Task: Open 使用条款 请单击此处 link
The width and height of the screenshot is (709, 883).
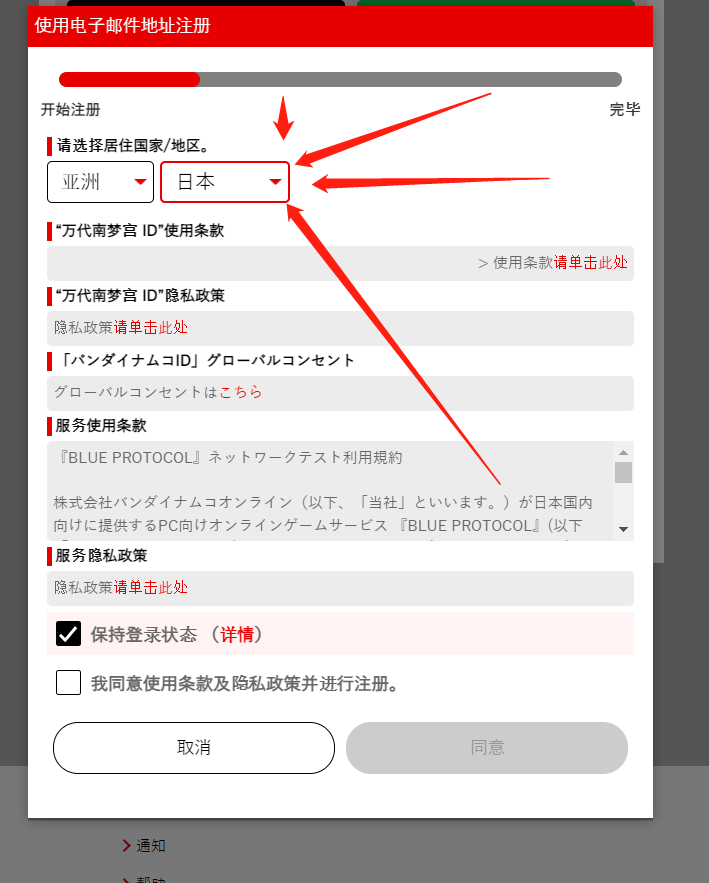Action: click(591, 262)
